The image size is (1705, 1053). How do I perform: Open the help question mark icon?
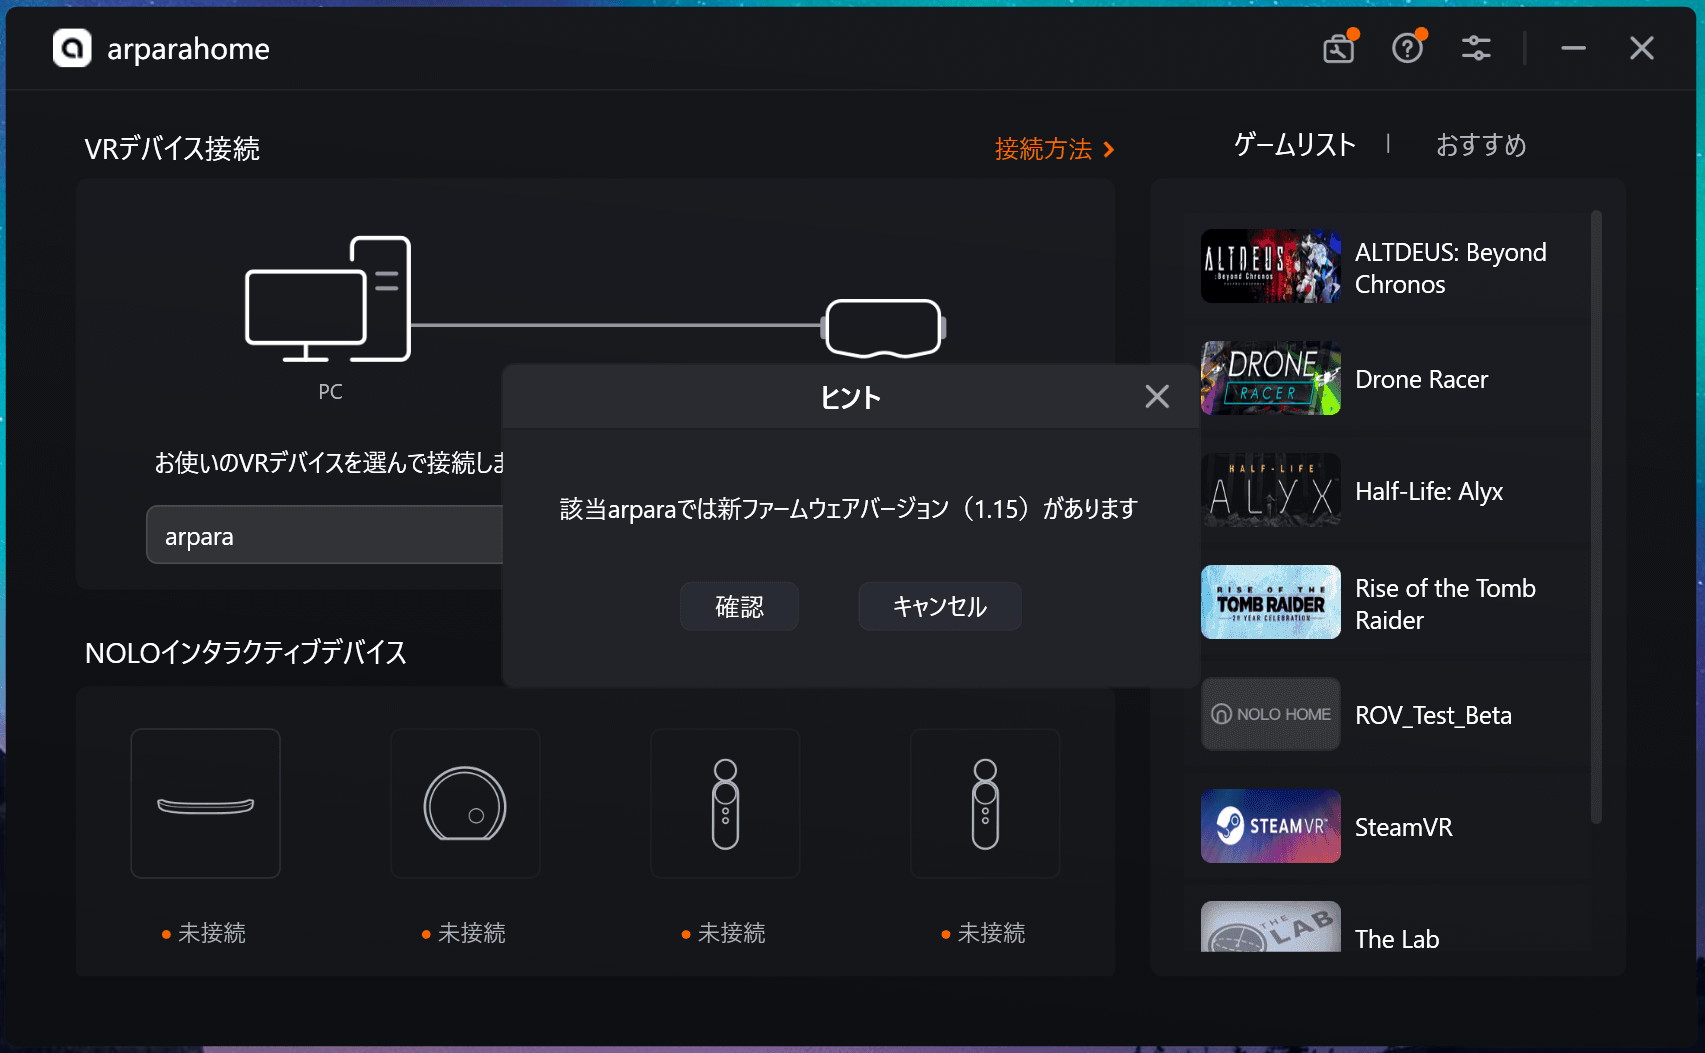[1408, 48]
